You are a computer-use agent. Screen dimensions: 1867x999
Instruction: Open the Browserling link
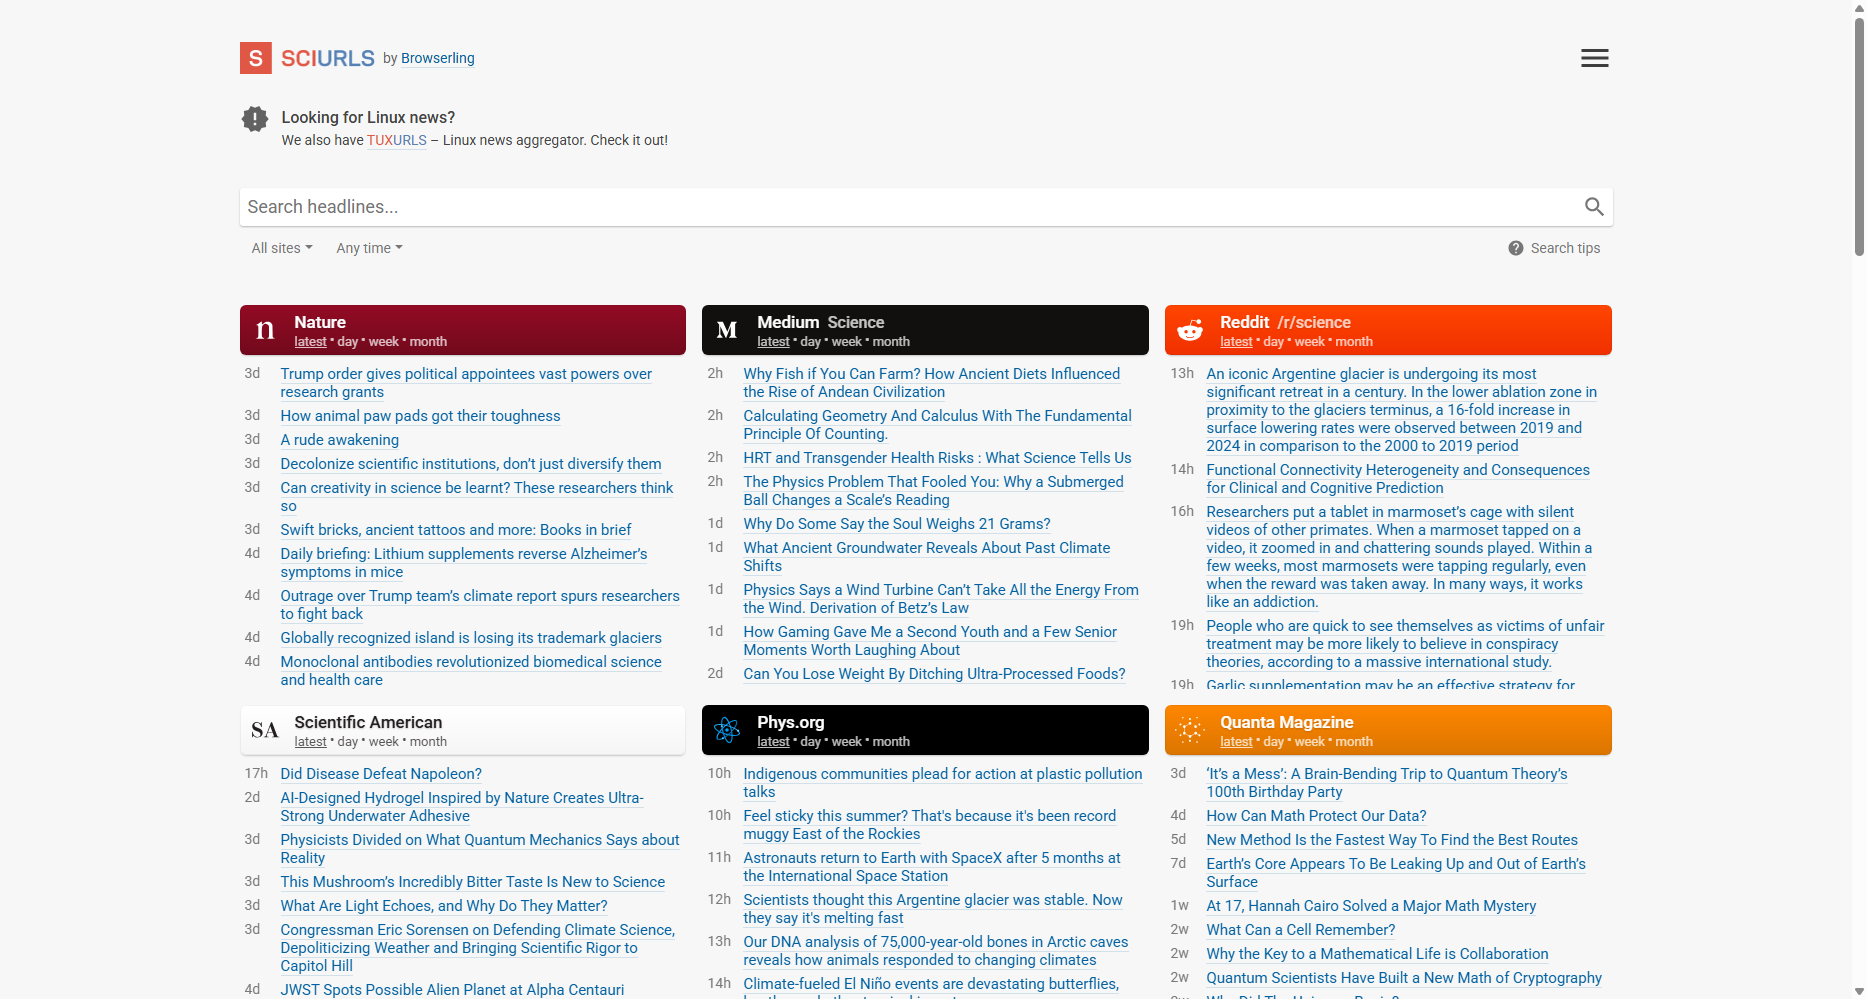(x=438, y=58)
